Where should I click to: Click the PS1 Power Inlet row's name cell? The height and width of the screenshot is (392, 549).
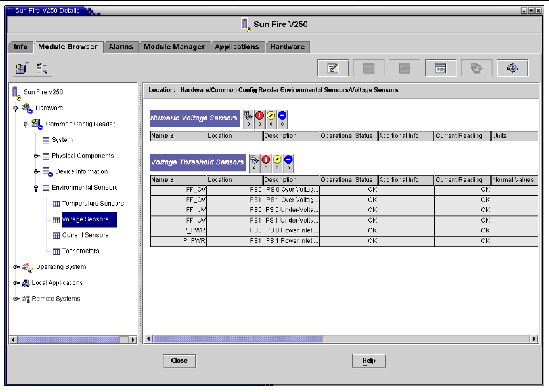pyautogui.click(x=179, y=241)
